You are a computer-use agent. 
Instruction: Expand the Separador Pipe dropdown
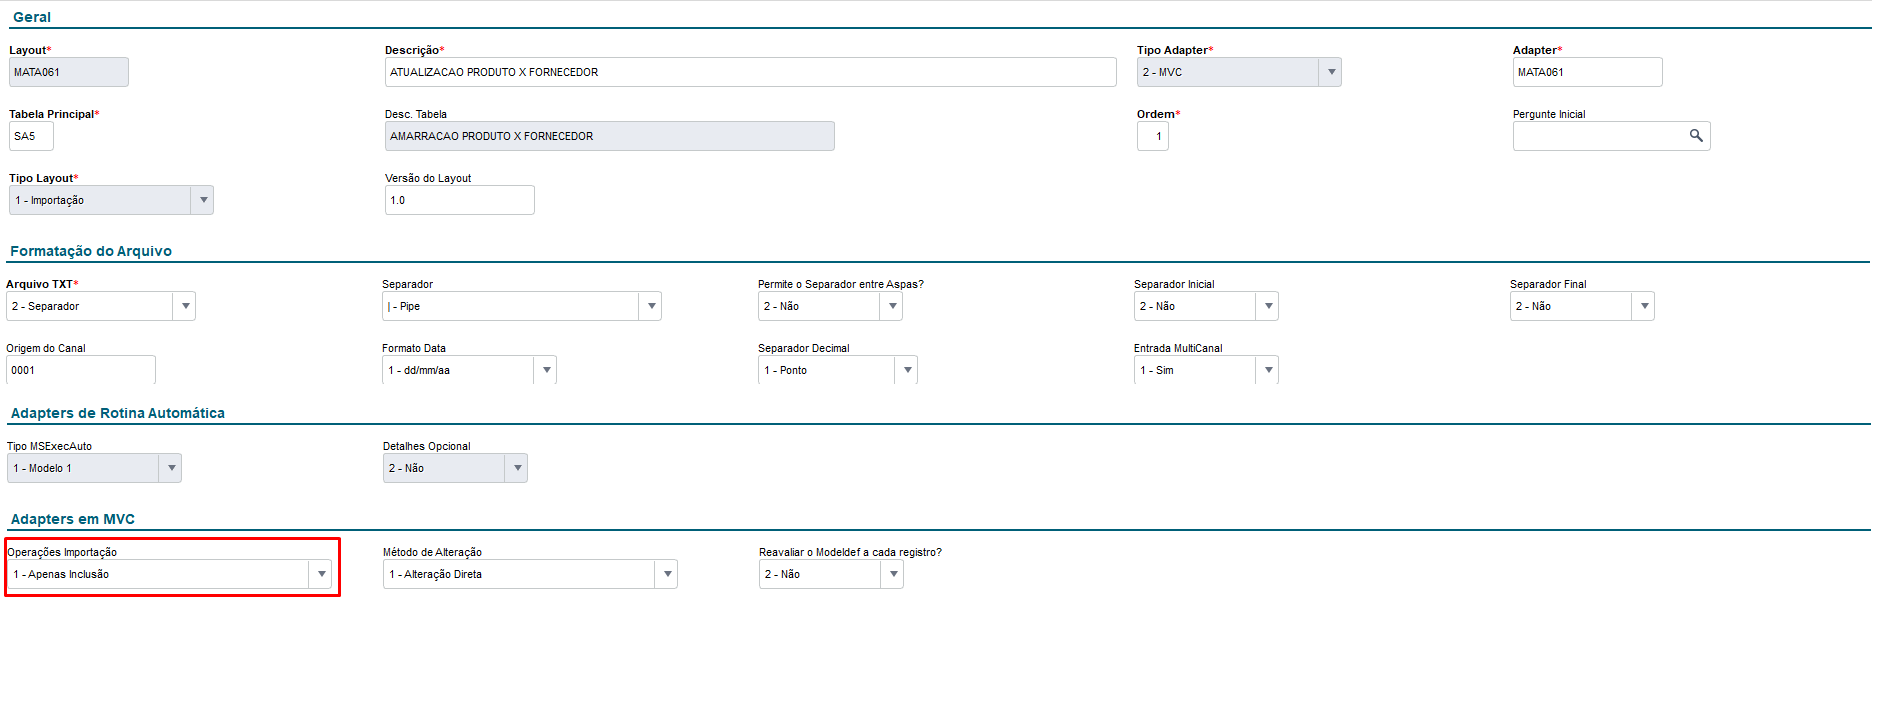tap(651, 306)
